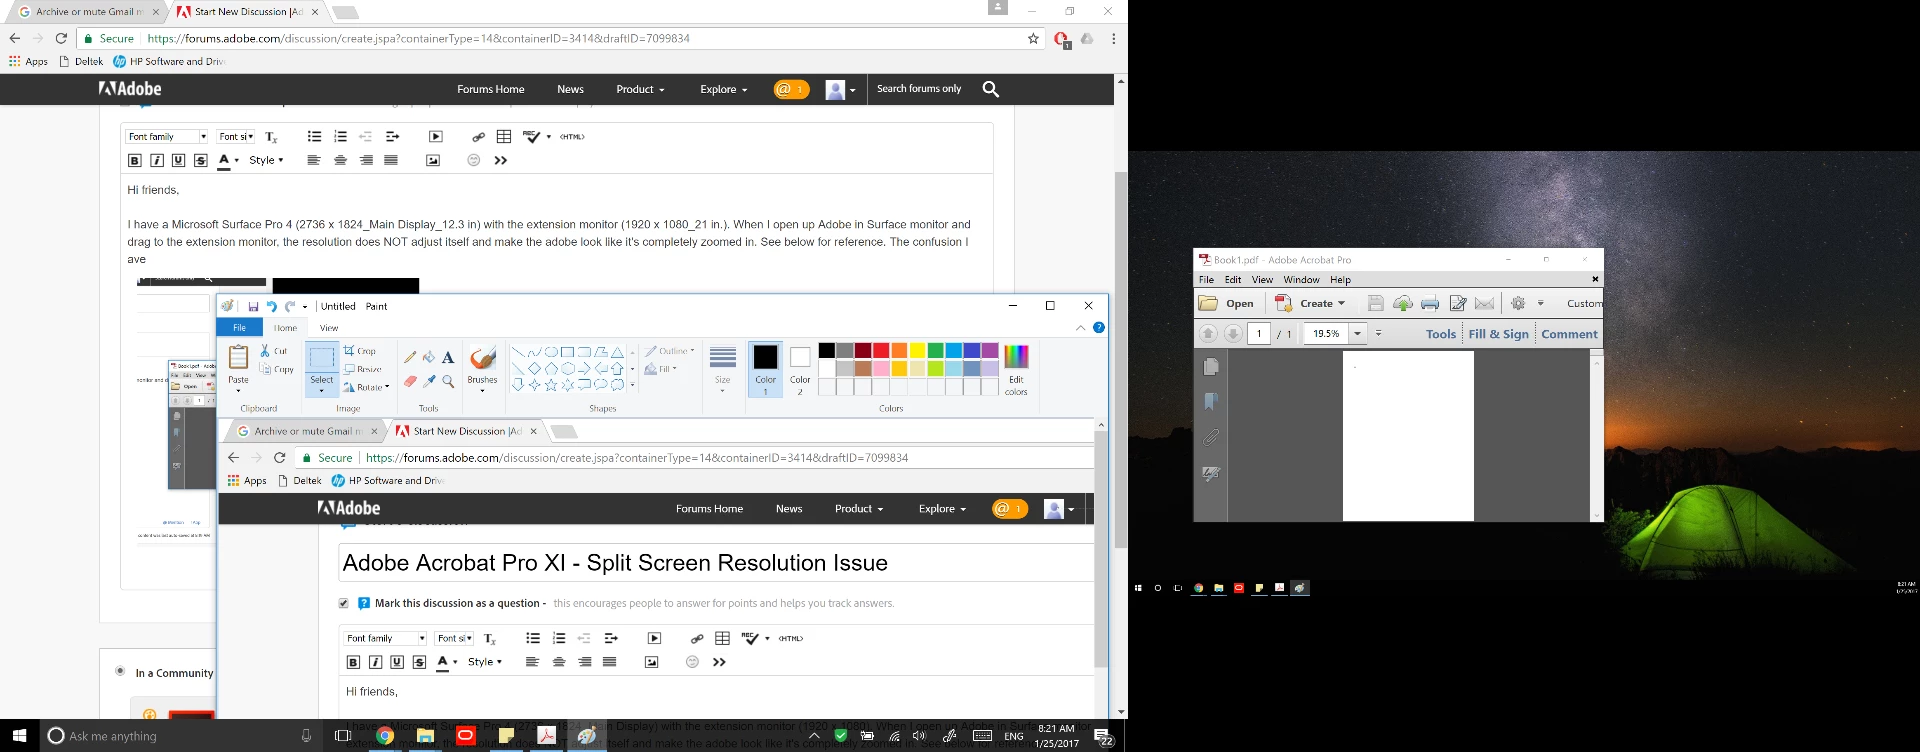Click the forum search magnifier icon in the top Adobe header
This screenshot has width=1920, height=752.
(x=991, y=89)
